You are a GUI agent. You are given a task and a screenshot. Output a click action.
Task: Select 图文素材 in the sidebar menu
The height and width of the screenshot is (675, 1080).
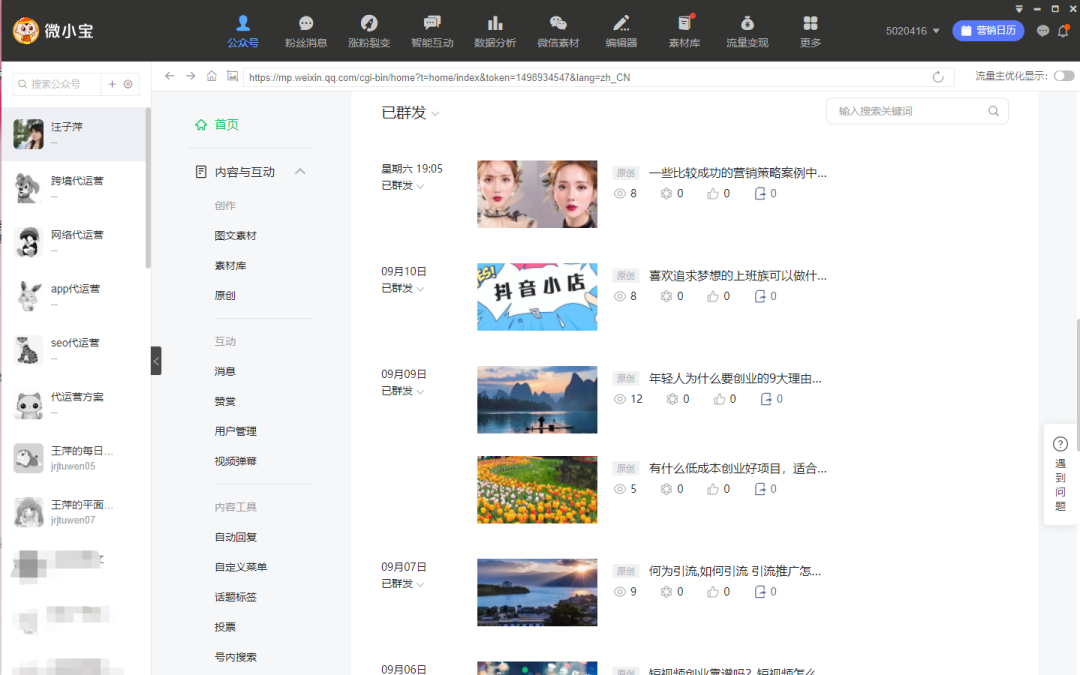click(x=235, y=236)
